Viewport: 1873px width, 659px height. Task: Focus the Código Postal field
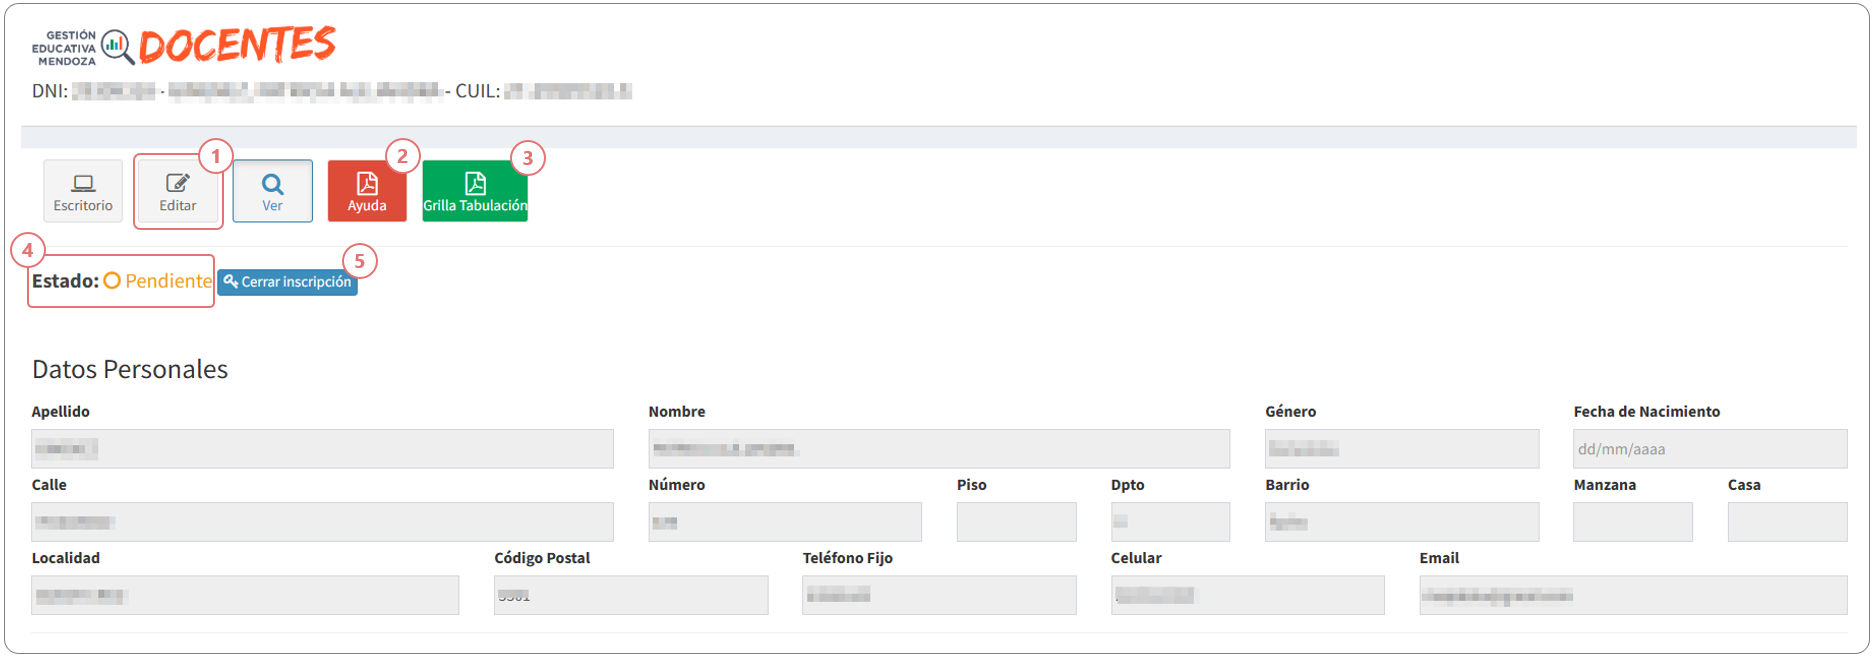[631, 595]
